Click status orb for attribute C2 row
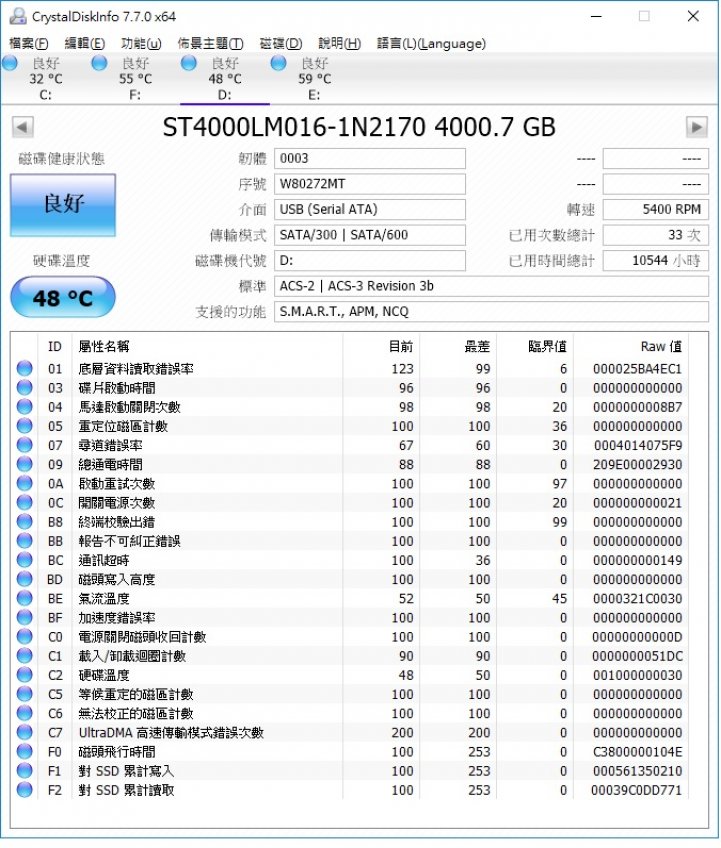The height and width of the screenshot is (848, 721). tap(24, 675)
